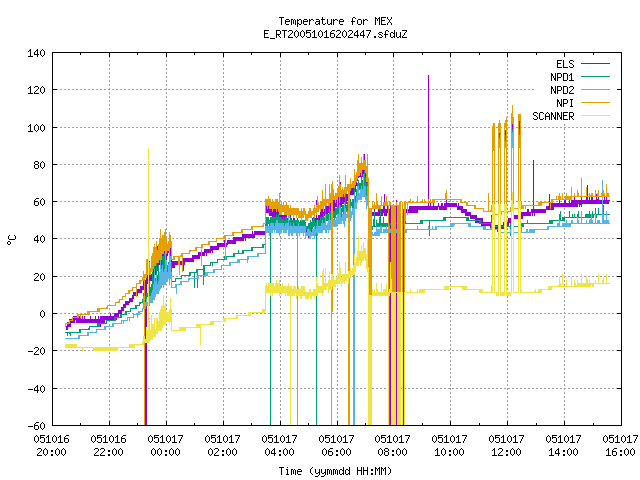The width and height of the screenshot is (640, 480).
Task: Click the NPI legend label
Action: [x=565, y=103]
